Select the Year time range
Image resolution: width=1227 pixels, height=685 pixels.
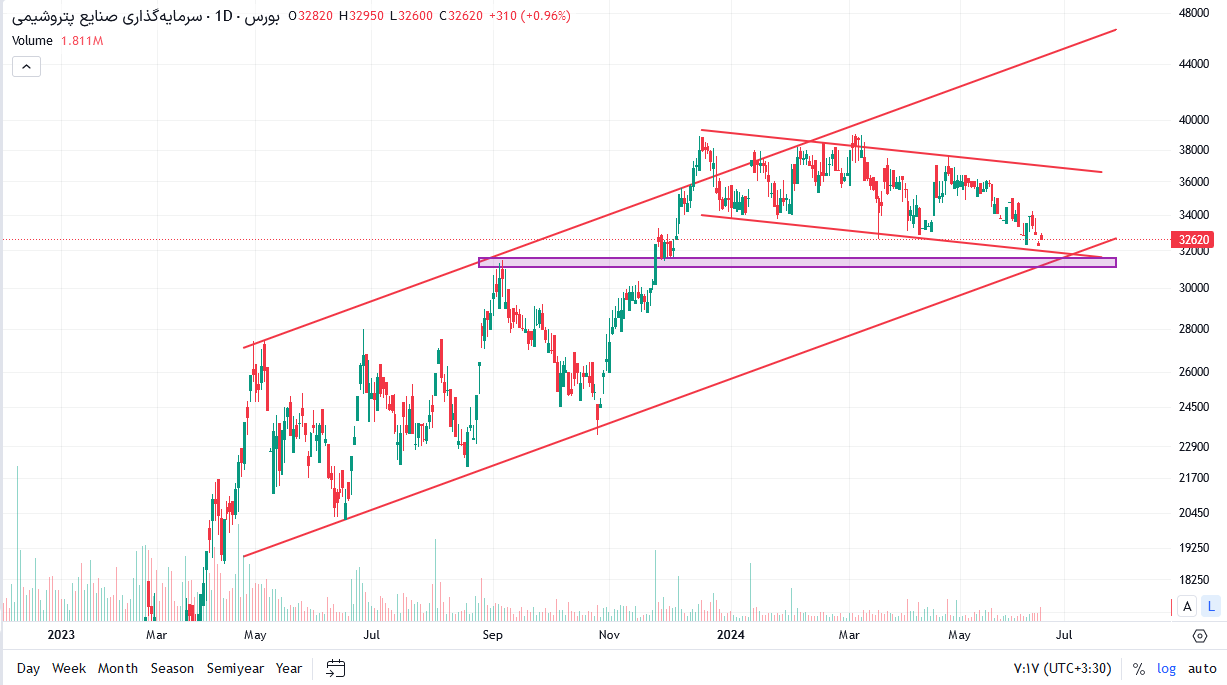point(289,668)
